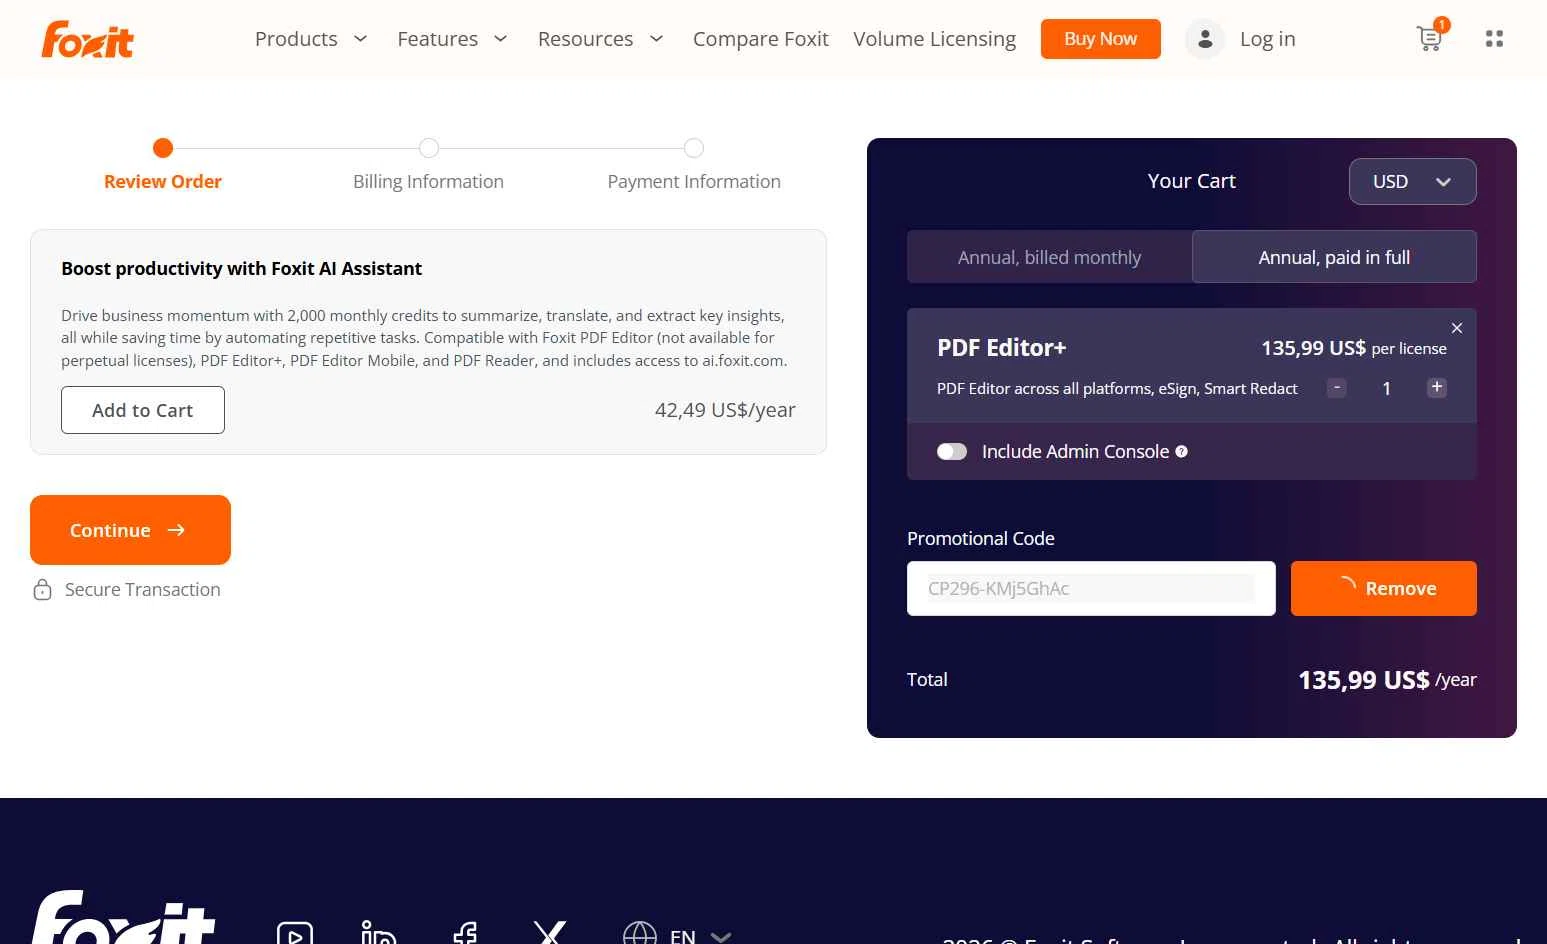This screenshot has width=1547, height=944.
Task: Open Foxit X social icon
Action: (x=550, y=932)
